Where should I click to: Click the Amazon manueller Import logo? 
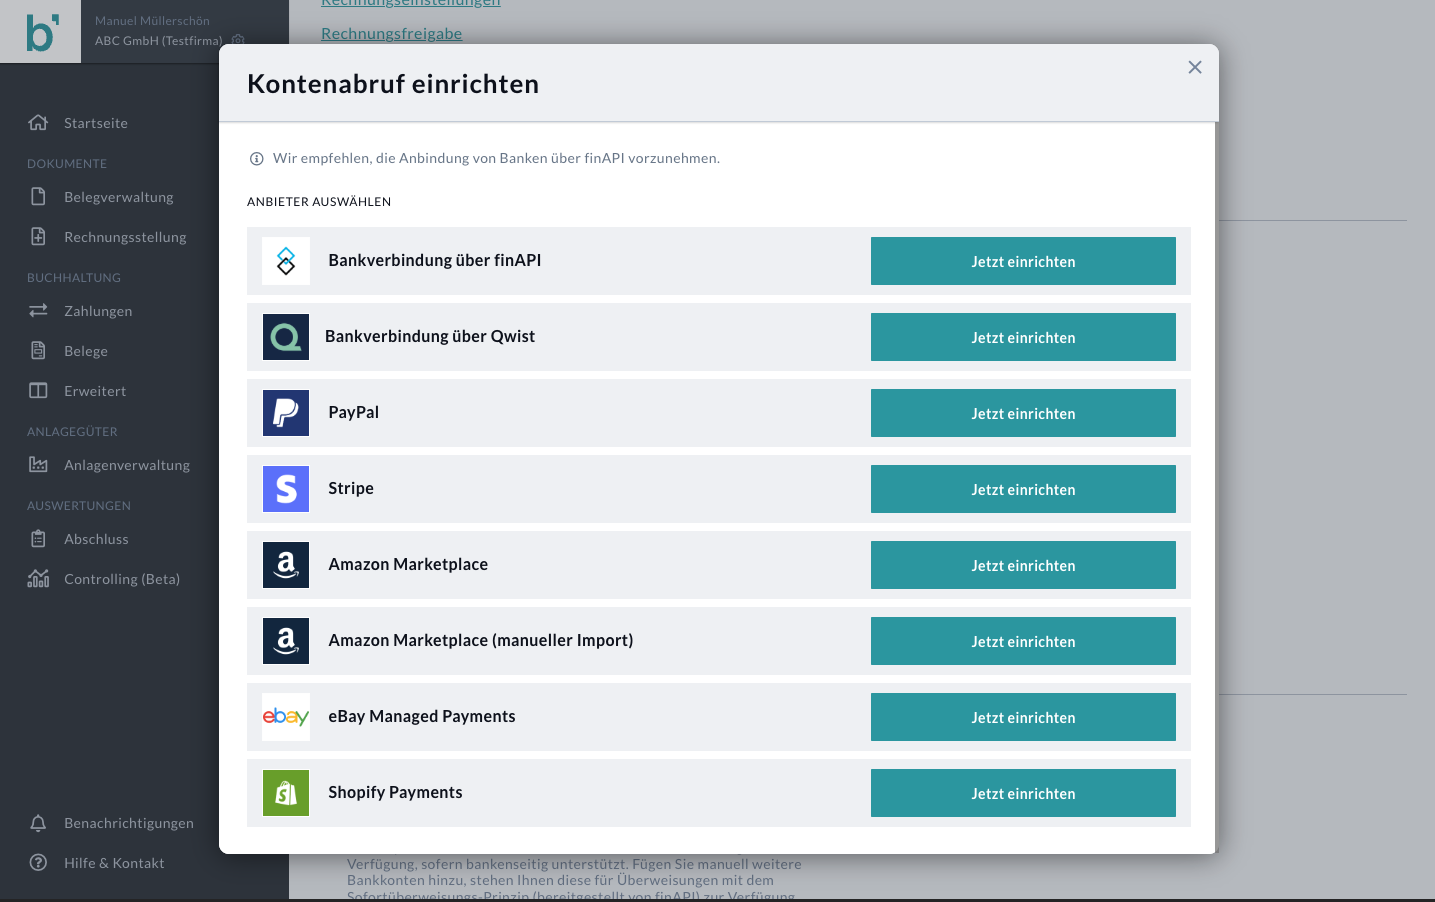(x=286, y=641)
